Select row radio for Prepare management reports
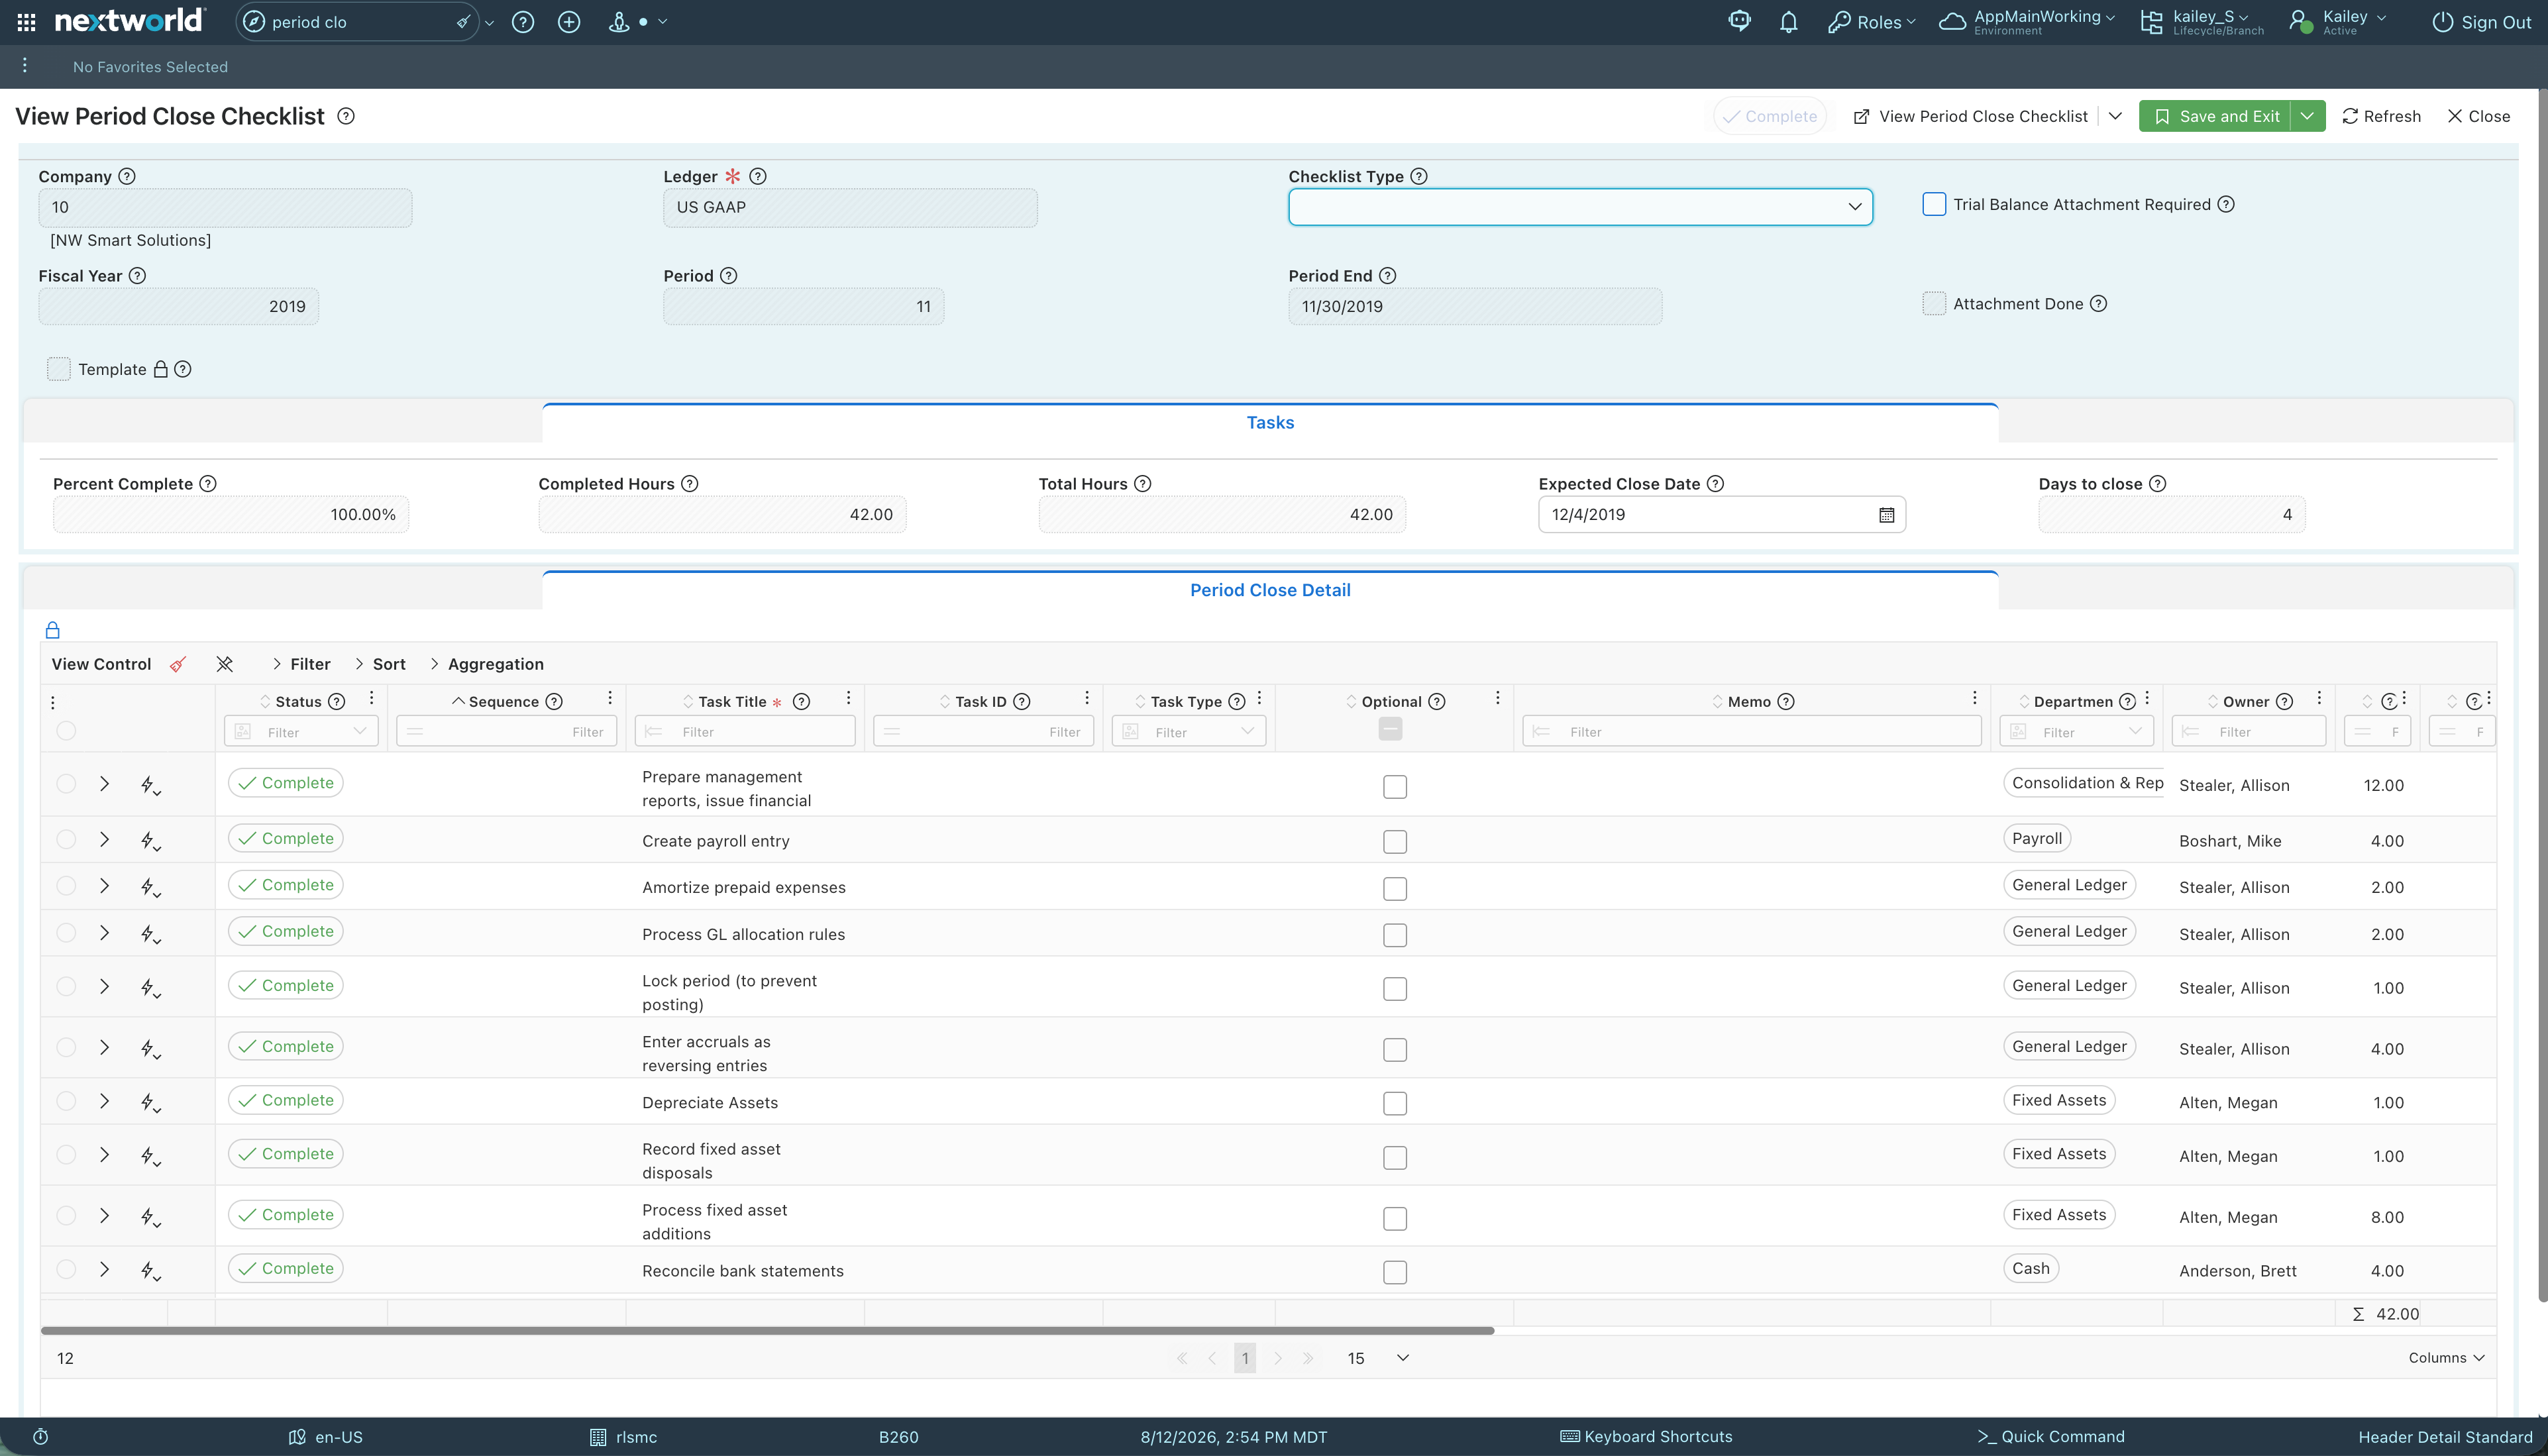This screenshot has width=2548, height=1456. click(x=66, y=784)
